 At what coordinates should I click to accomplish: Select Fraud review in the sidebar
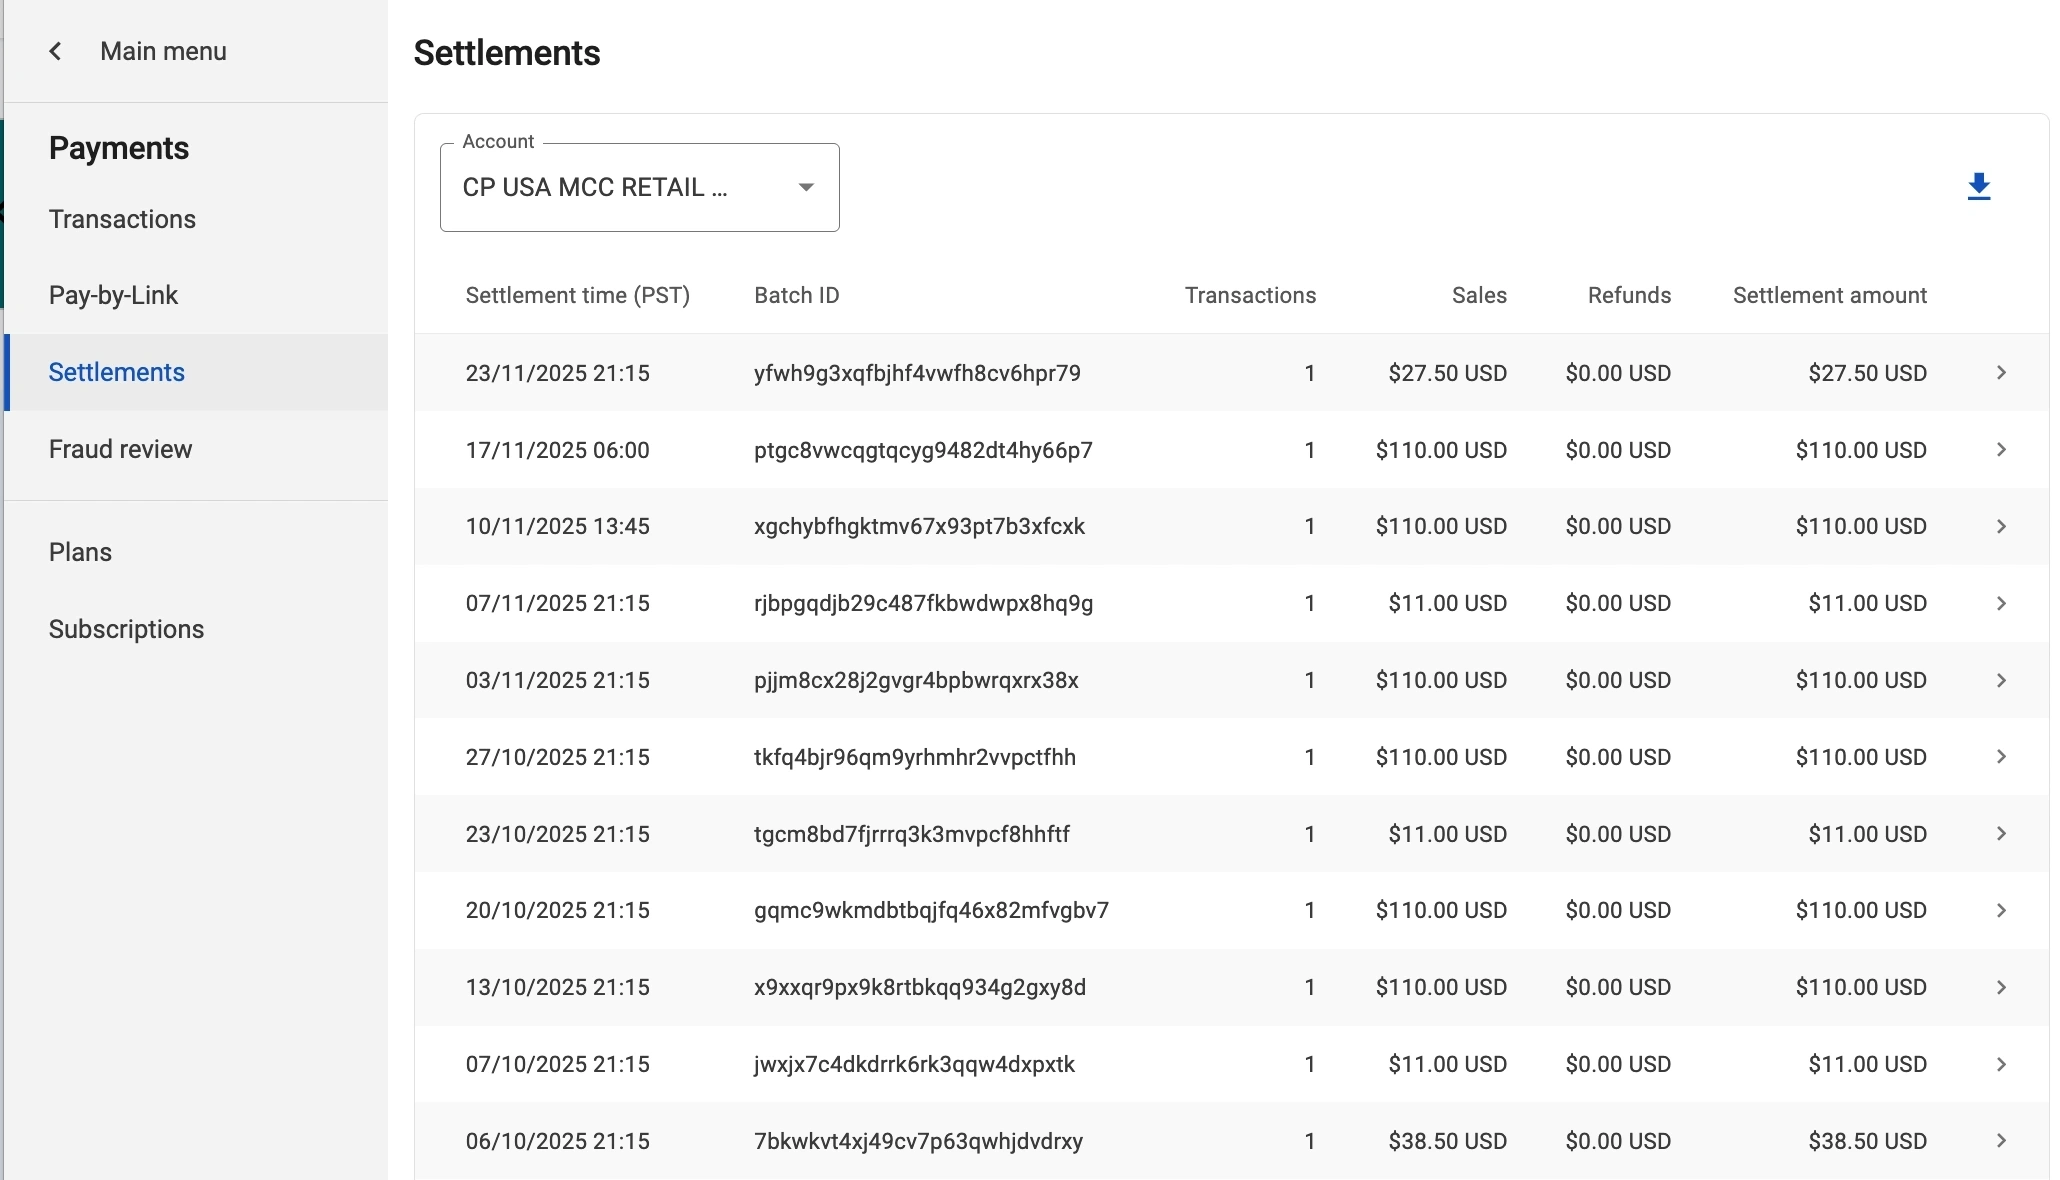(120, 449)
